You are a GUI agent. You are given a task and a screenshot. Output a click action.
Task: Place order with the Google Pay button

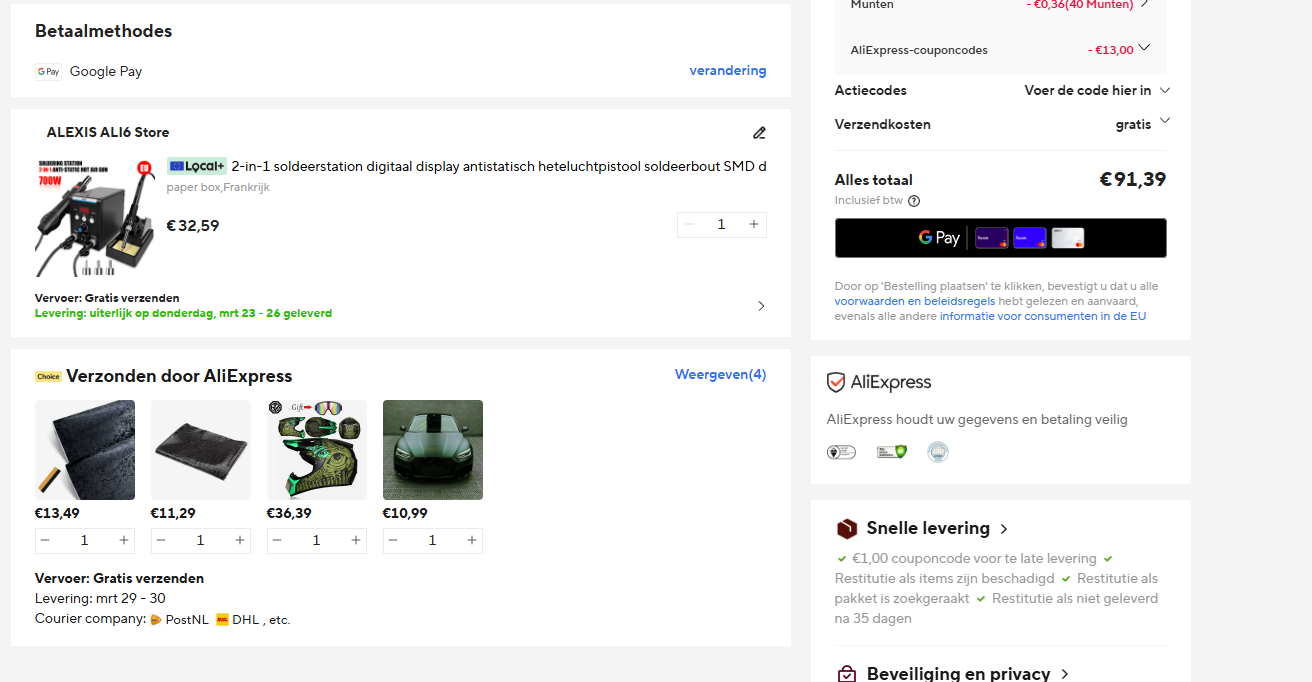click(x=1000, y=238)
